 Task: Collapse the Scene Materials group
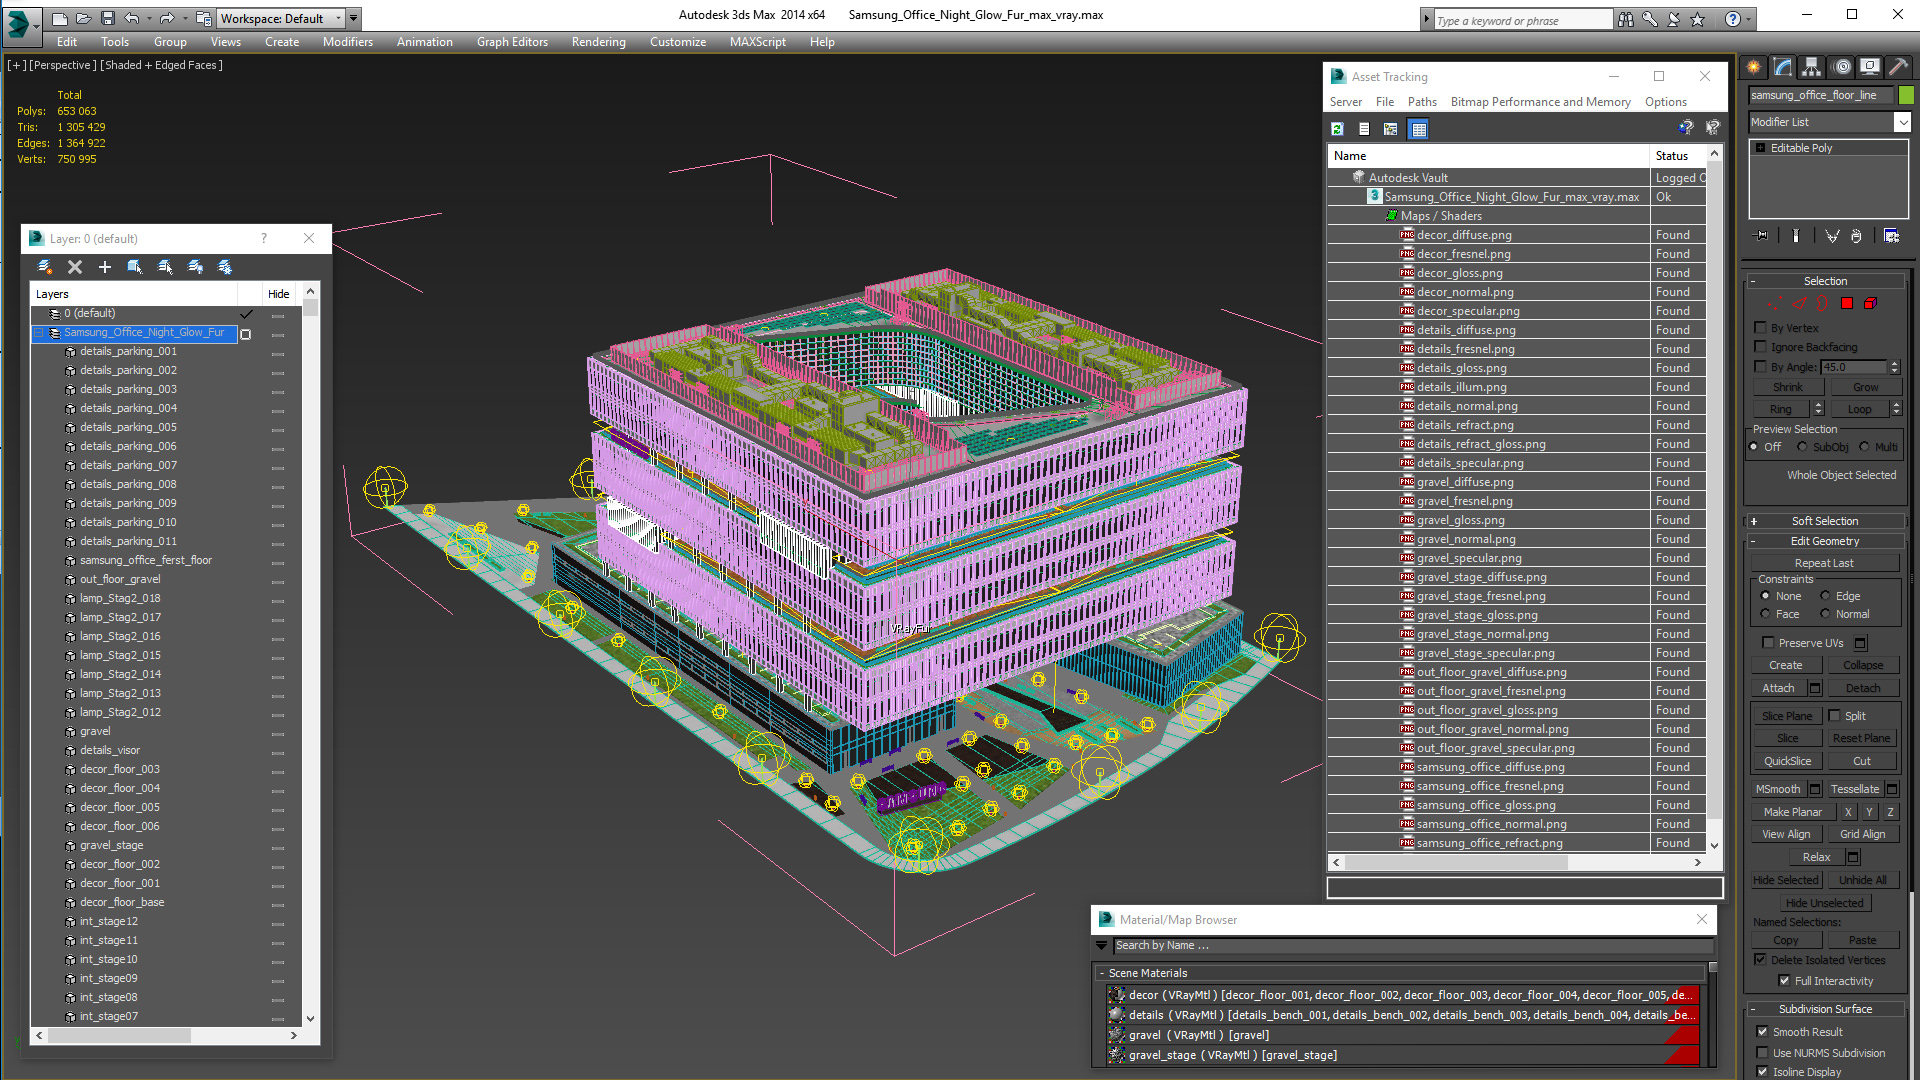point(1102,973)
